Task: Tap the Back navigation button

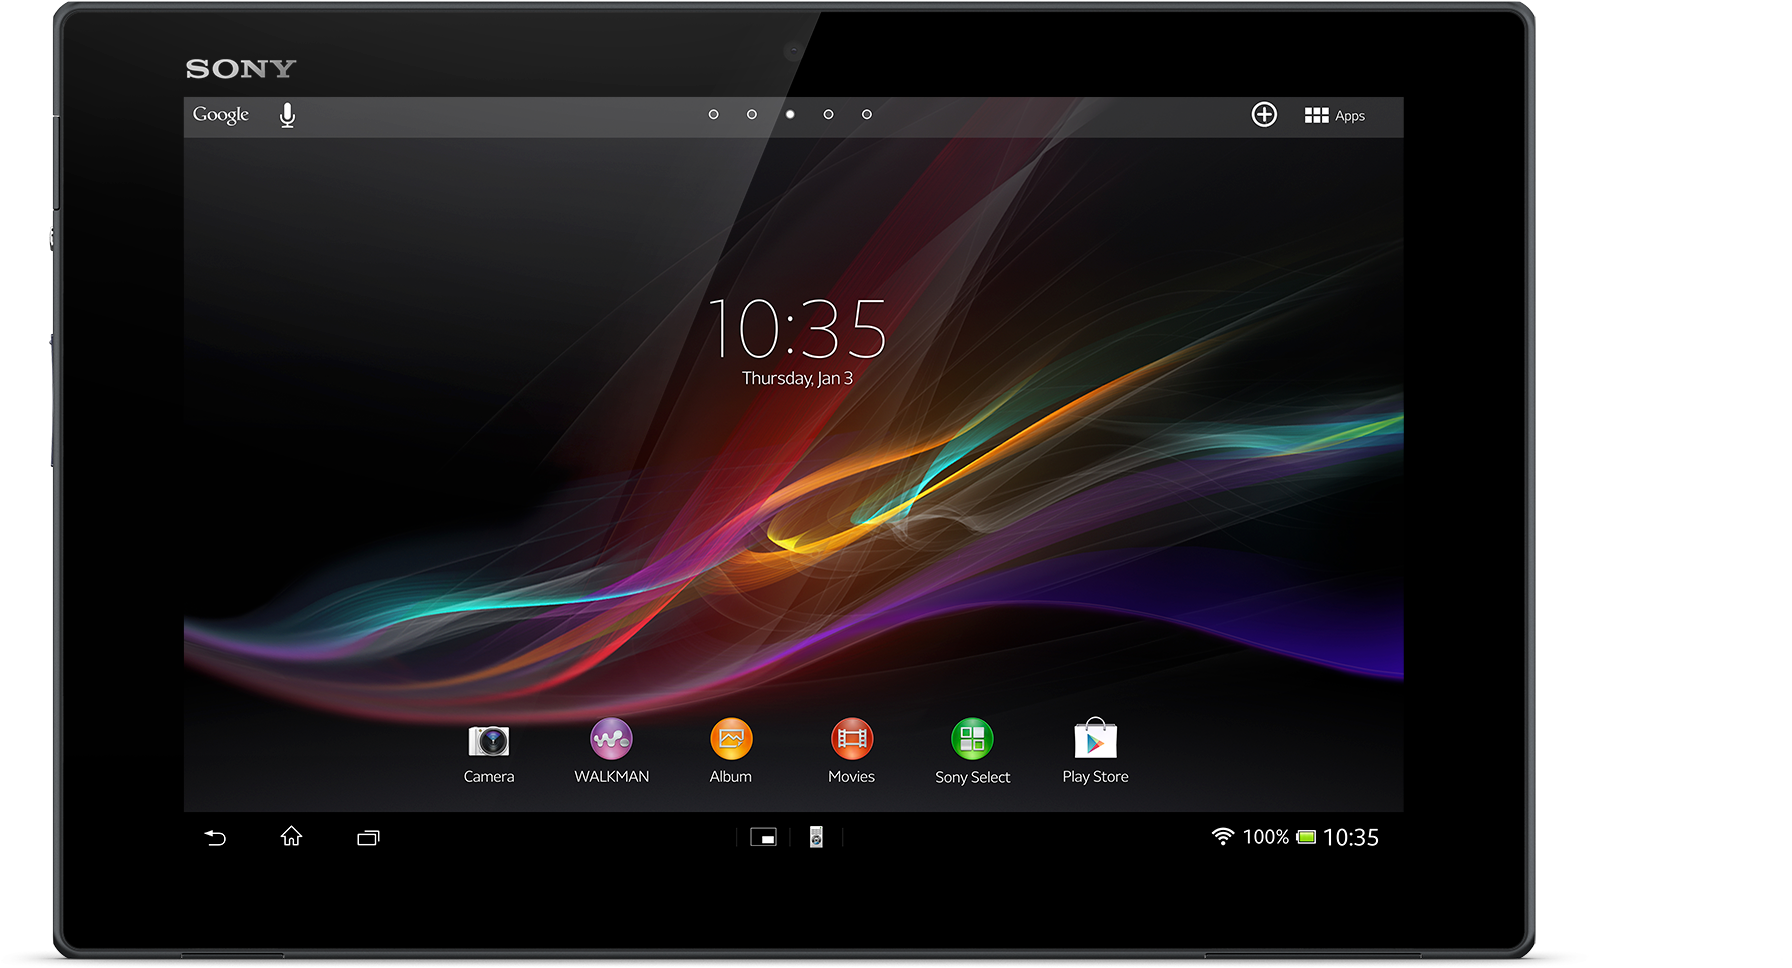Action: 215,838
